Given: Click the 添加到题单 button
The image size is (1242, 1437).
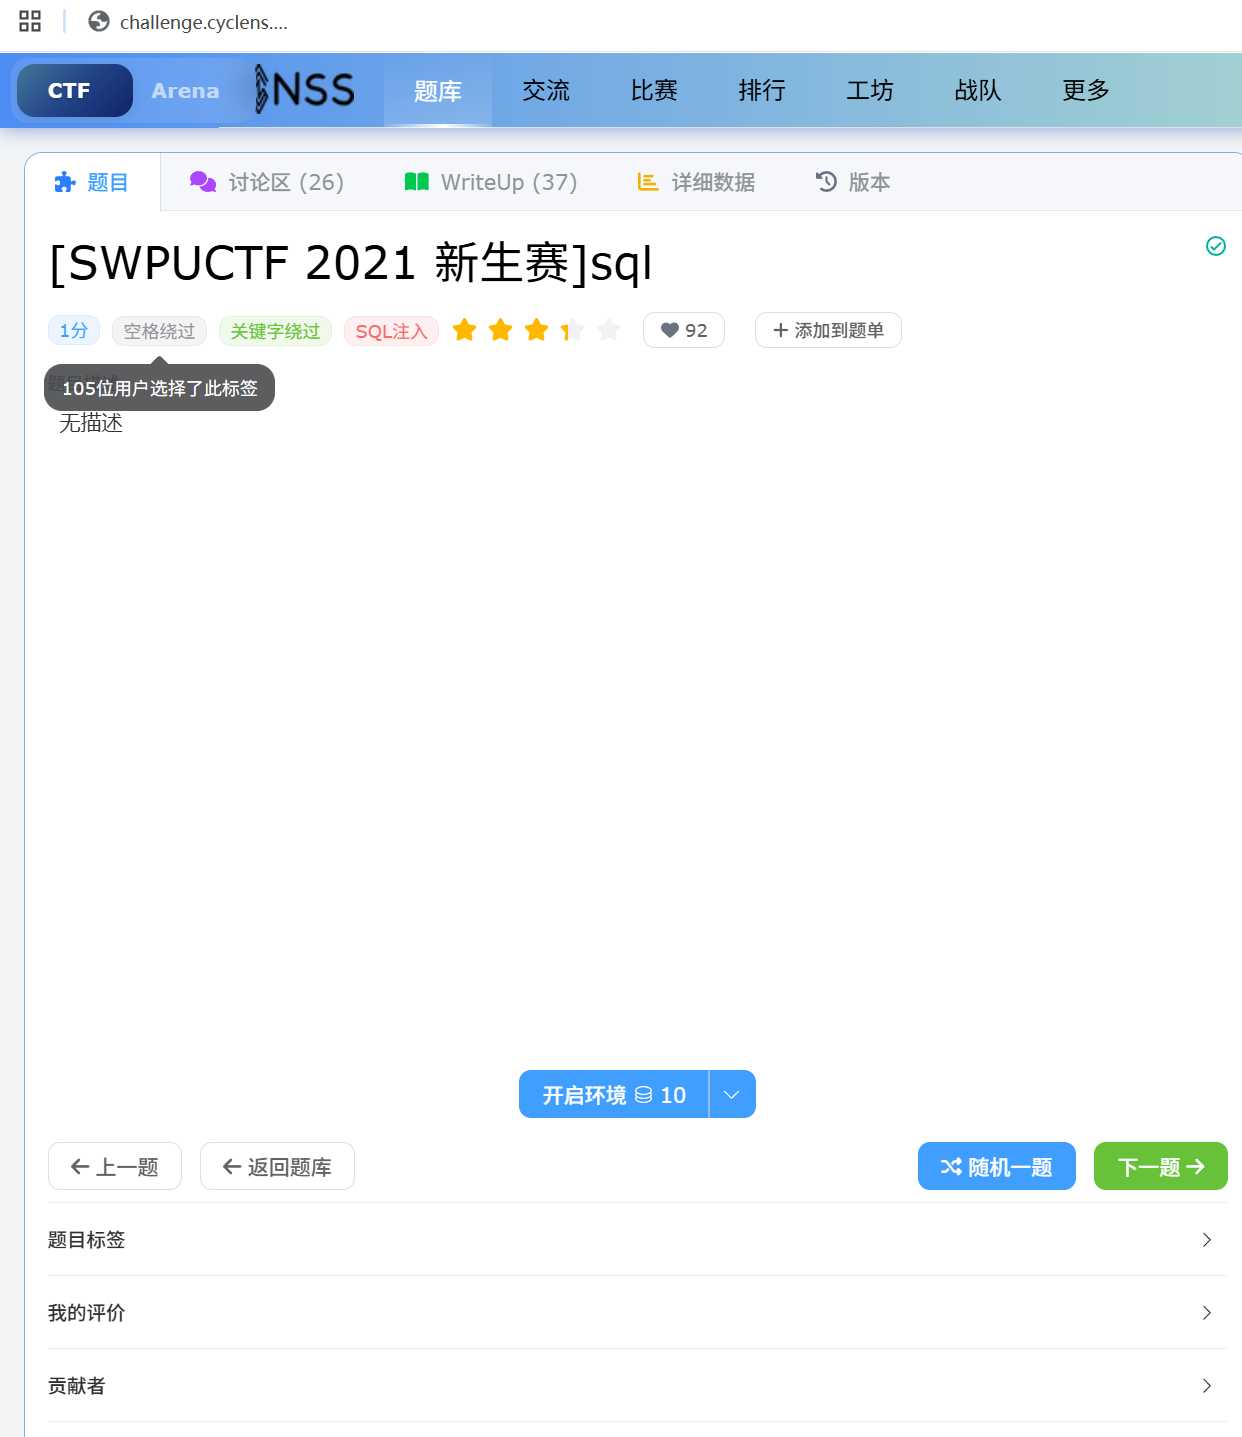Looking at the screenshot, I should (828, 330).
